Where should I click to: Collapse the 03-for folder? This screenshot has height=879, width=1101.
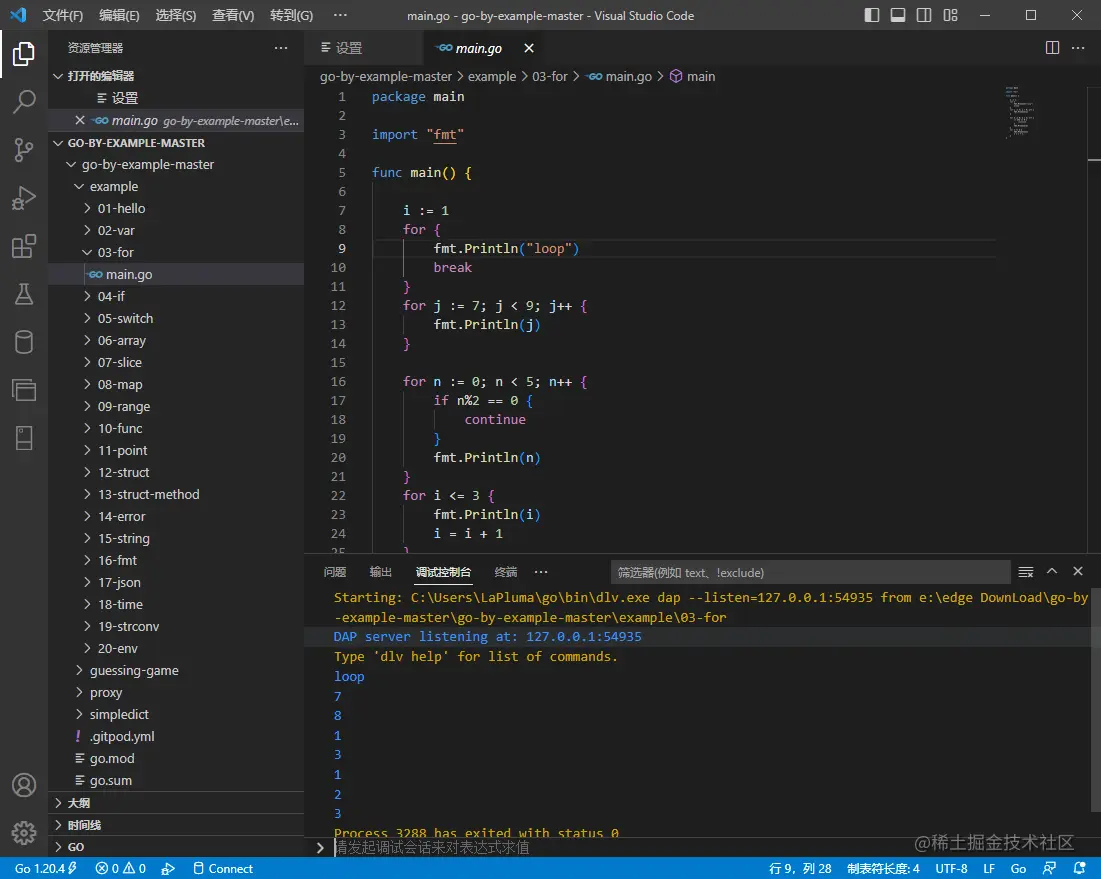[87, 252]
